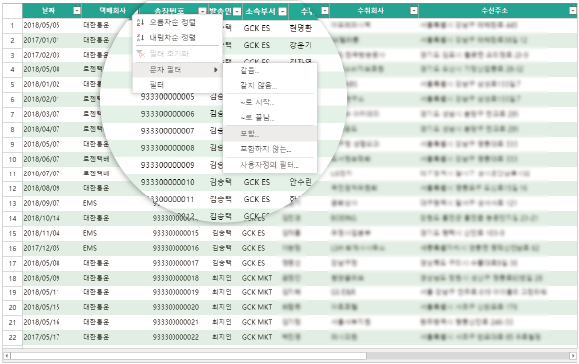The width and height of the screenshot is (579, 364).
Task: Click date cell in row 1
Action: (41, 25)
